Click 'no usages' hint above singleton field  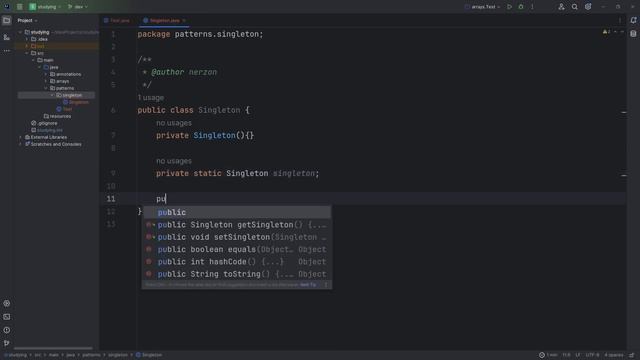click(x=174, y=161)
